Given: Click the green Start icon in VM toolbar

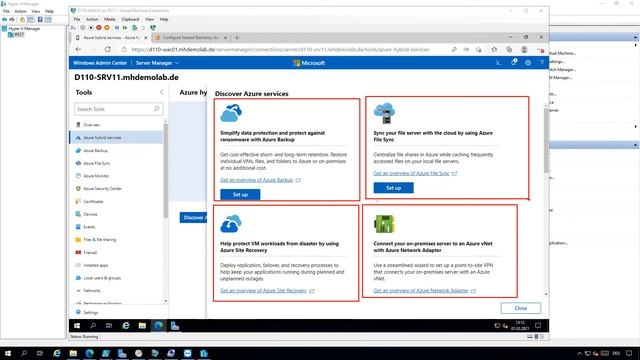Looking at the screenshot, I should point(125,28).
